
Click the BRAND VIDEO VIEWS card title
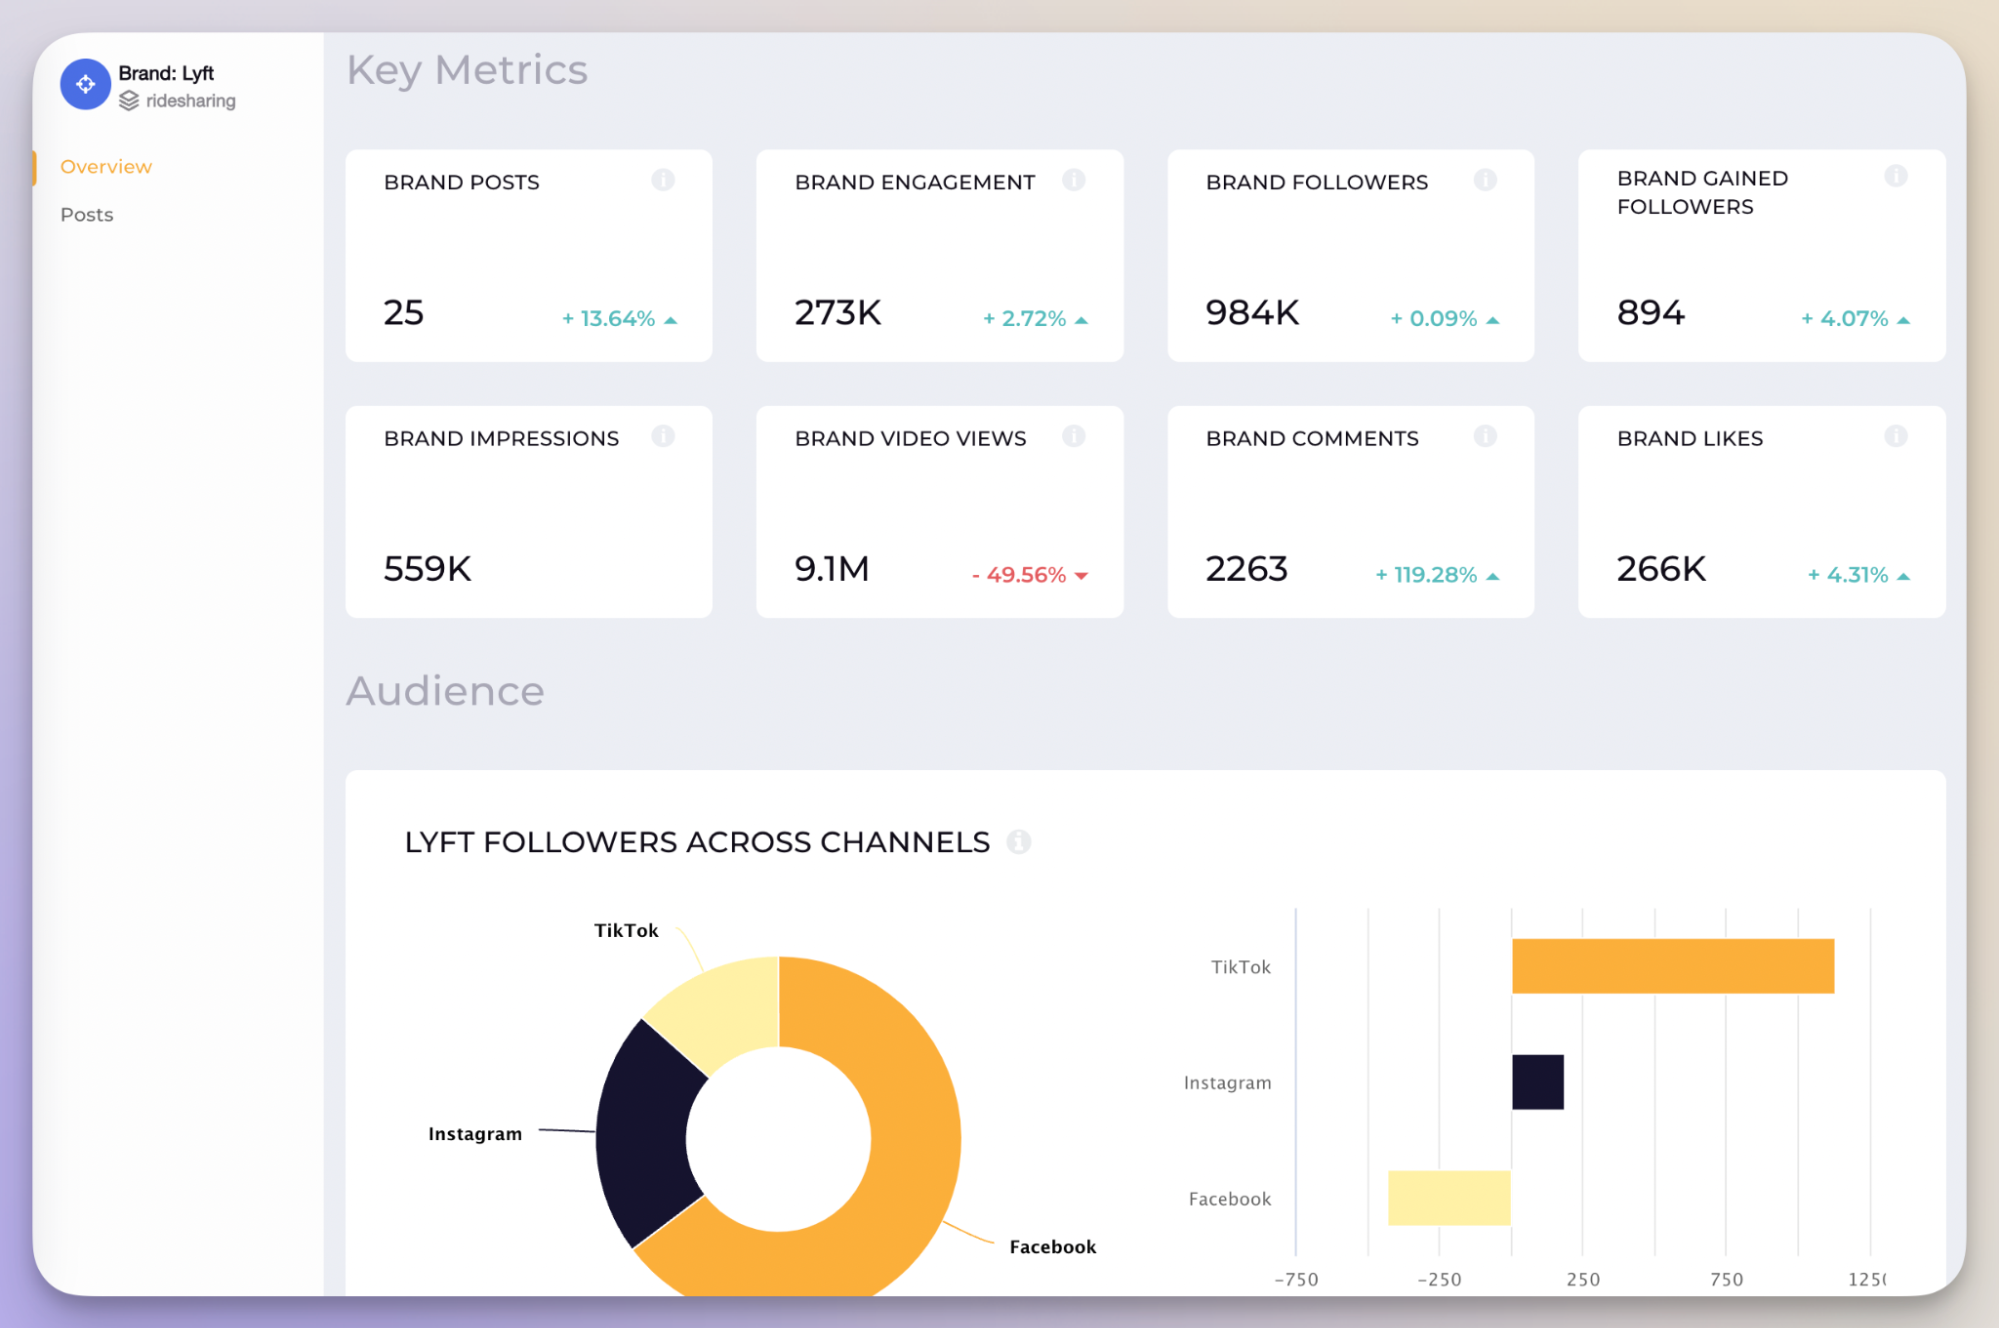point(910,438)
